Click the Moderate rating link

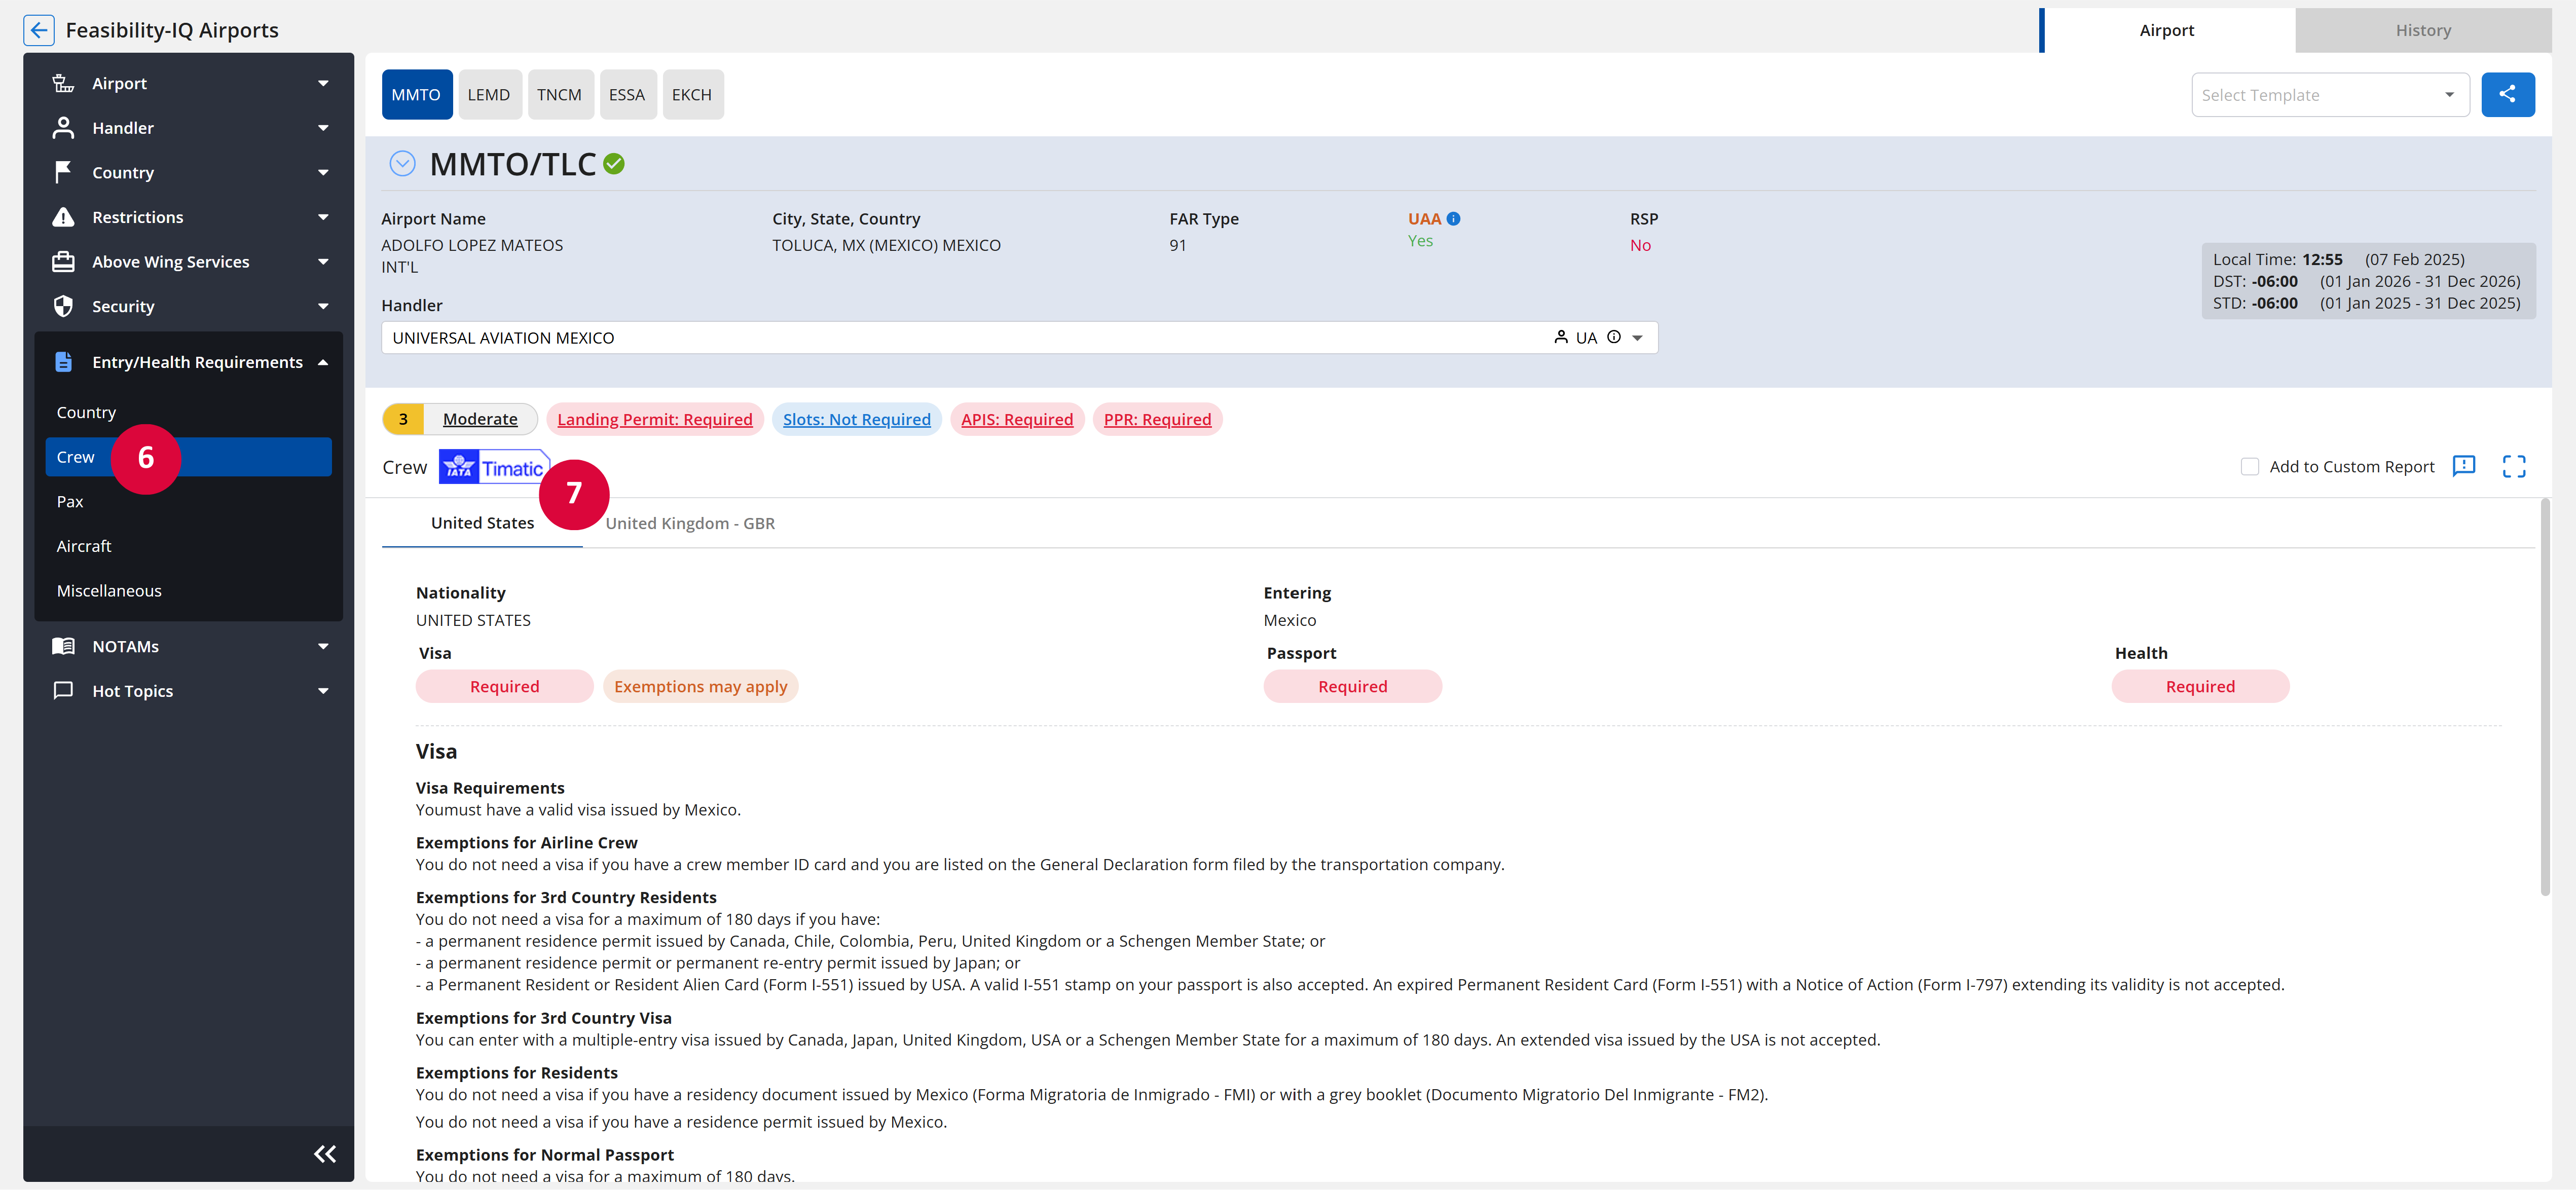(480, 419)
